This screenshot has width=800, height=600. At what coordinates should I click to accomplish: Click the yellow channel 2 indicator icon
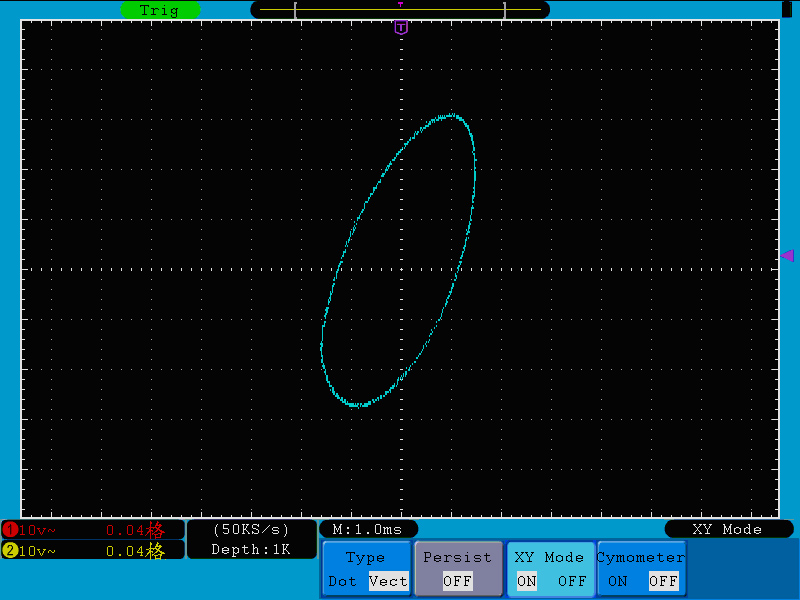tap(10, 551)
